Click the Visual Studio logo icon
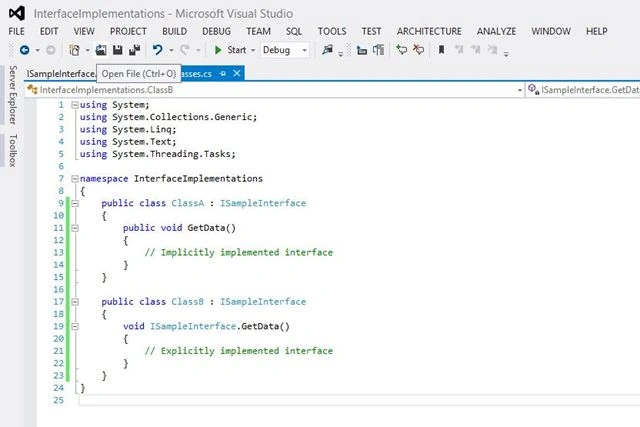 [x=17, y=13]
